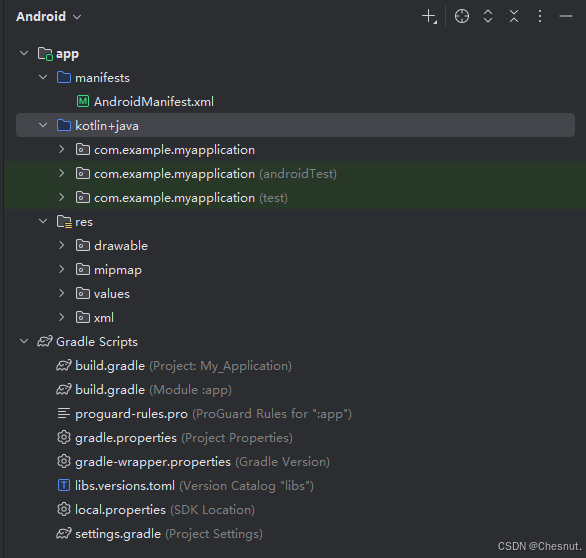Viewport: 586px width, 558px height.
Task: Expand all tree nodes icon
Action: pos(488,16)
